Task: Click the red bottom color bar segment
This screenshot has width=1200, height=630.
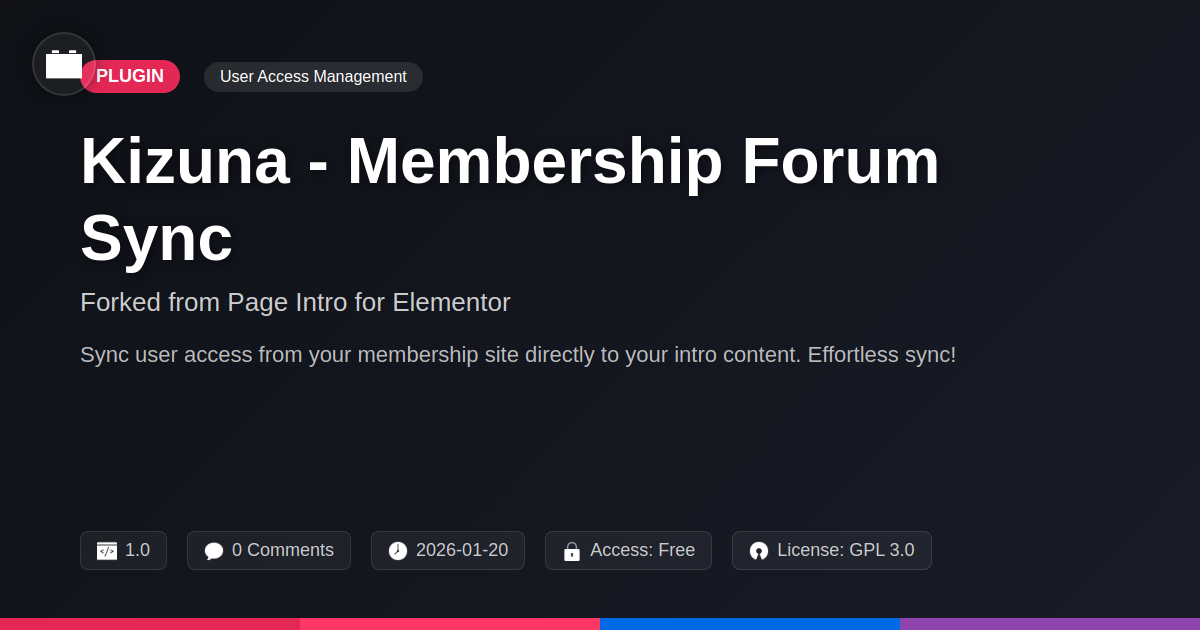Action: tap(150, 623)
